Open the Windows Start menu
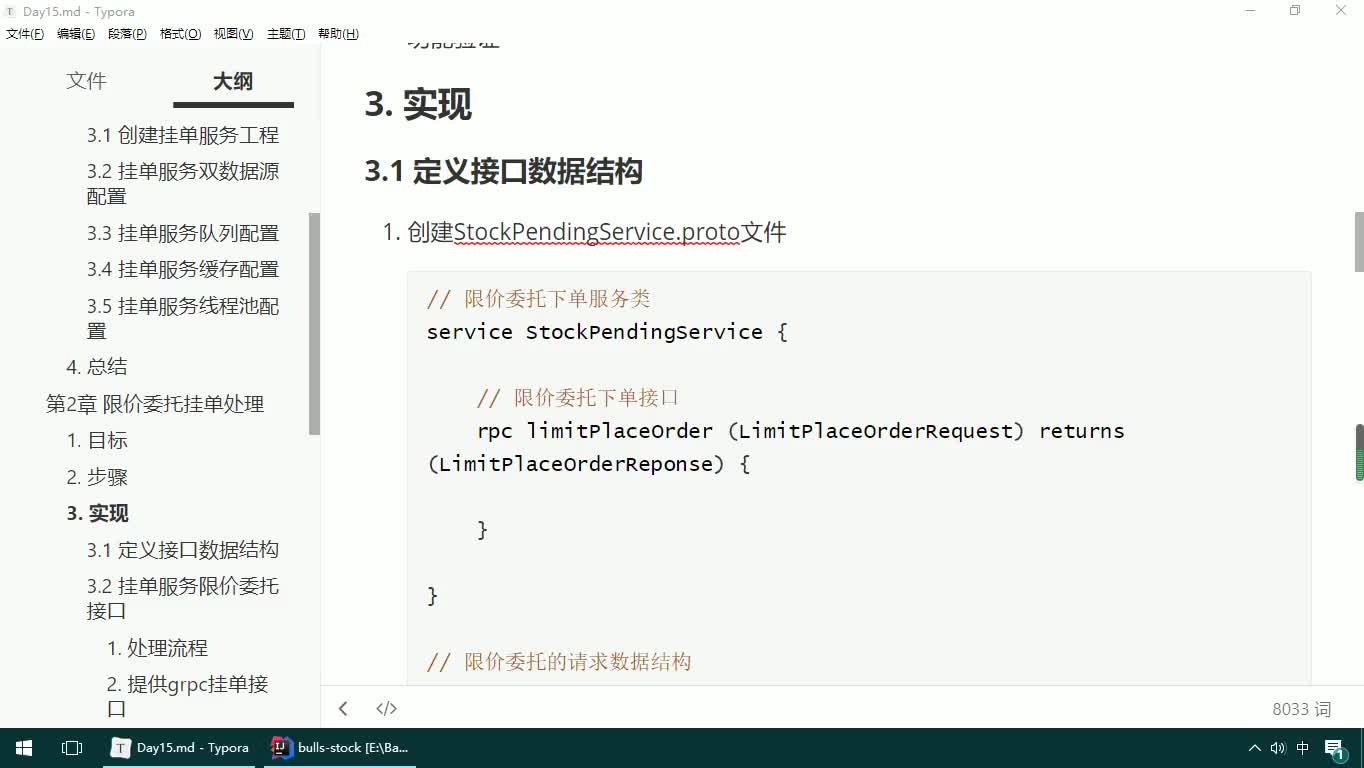 pos(24,748)
